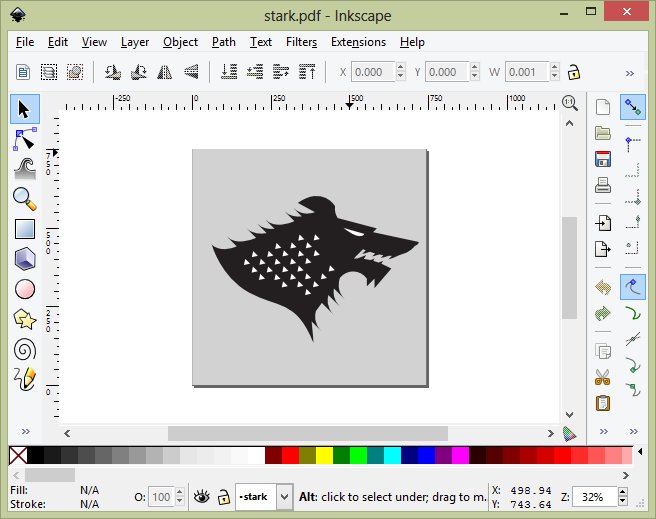Viewport: 656px width, 519px height.
Task: Click Deselect icon in toolbar
Action: [x=75, y=72]
